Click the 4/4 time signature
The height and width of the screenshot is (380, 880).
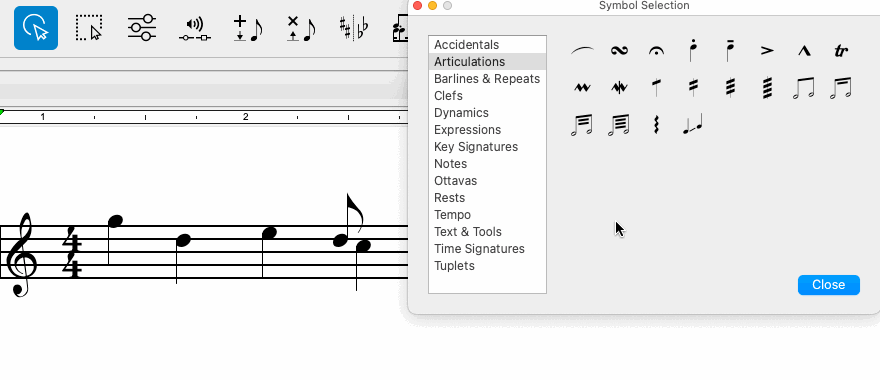[72, 252]
